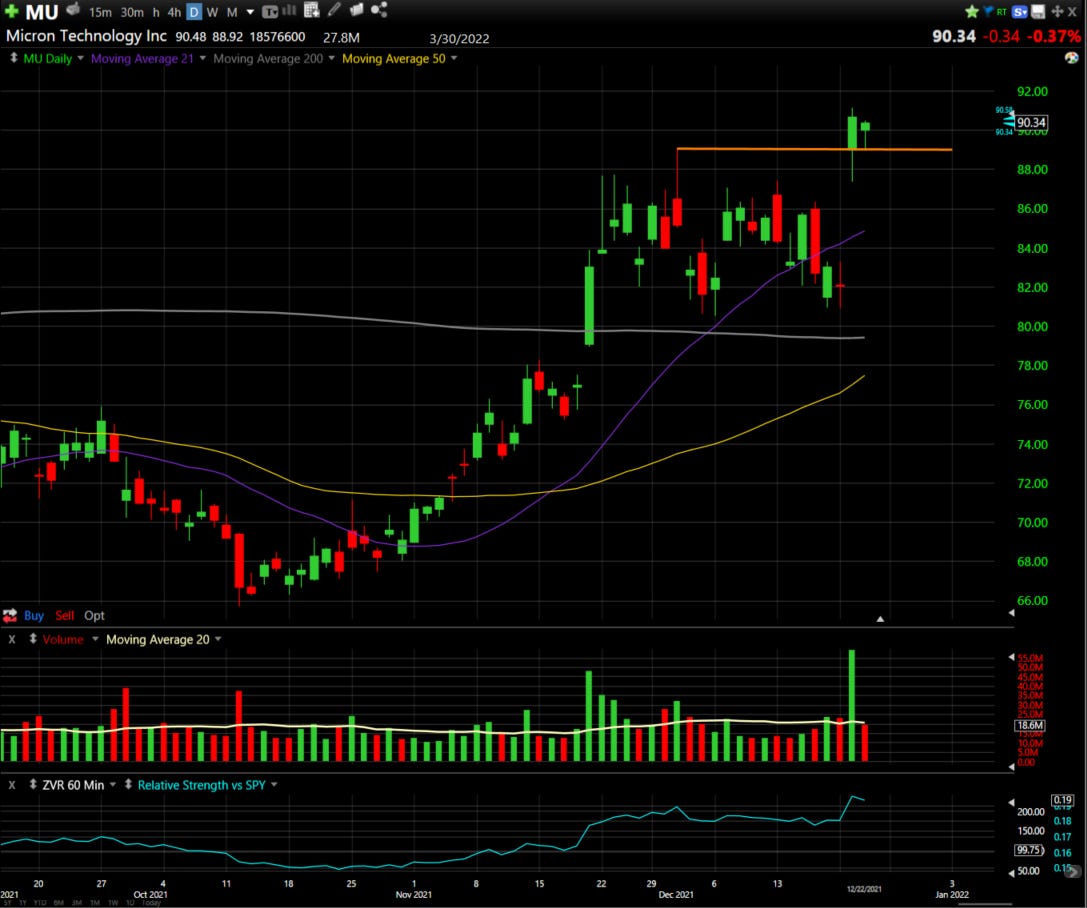Screen dimensions: 1087x908
Task: Open the MU Daily dropdown arrow
Action: tap(80, 58)
